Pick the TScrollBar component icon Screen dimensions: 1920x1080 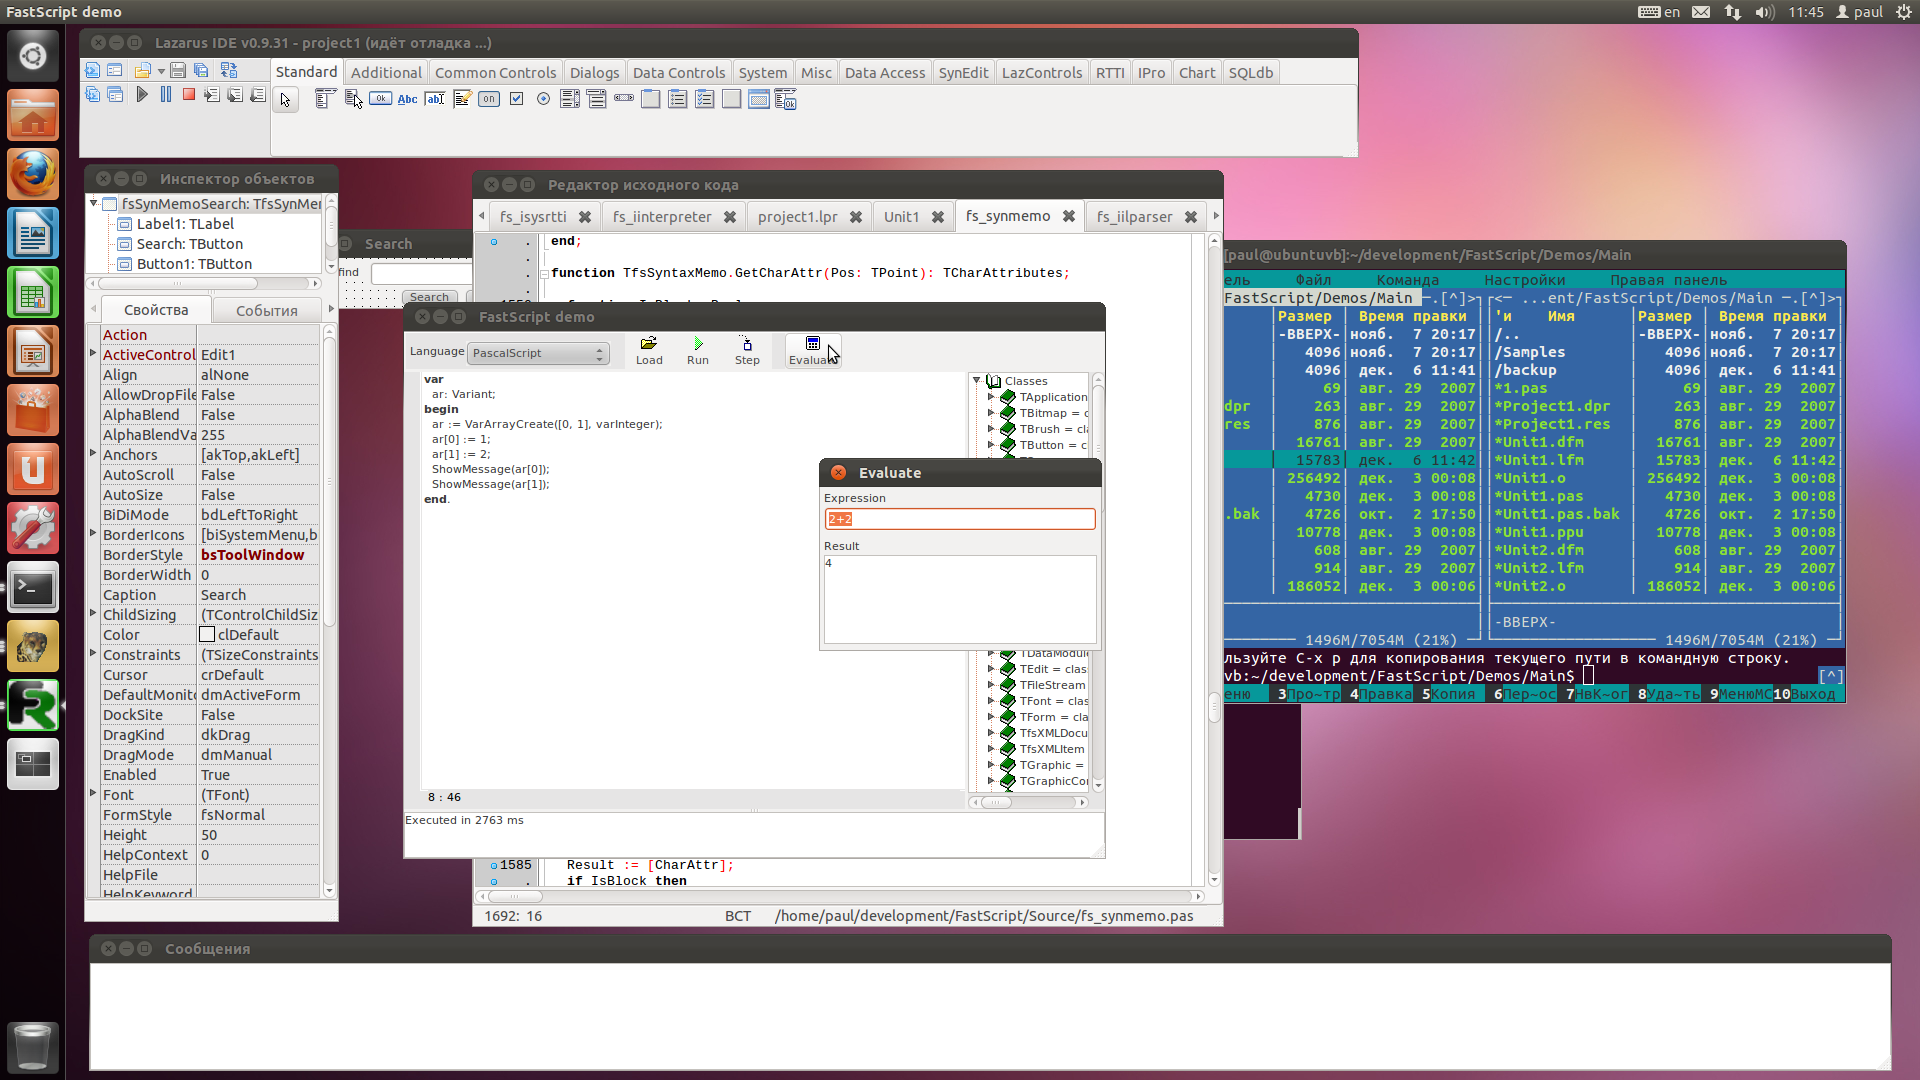(x=624, y=99)
